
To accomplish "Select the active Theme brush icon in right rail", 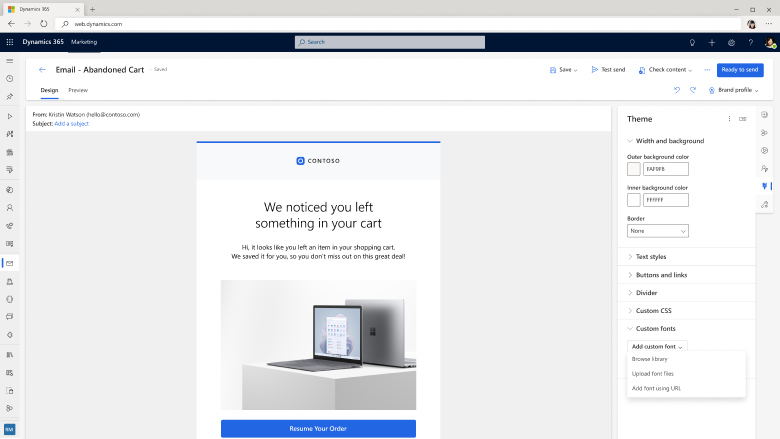I will tap(765, 186).
